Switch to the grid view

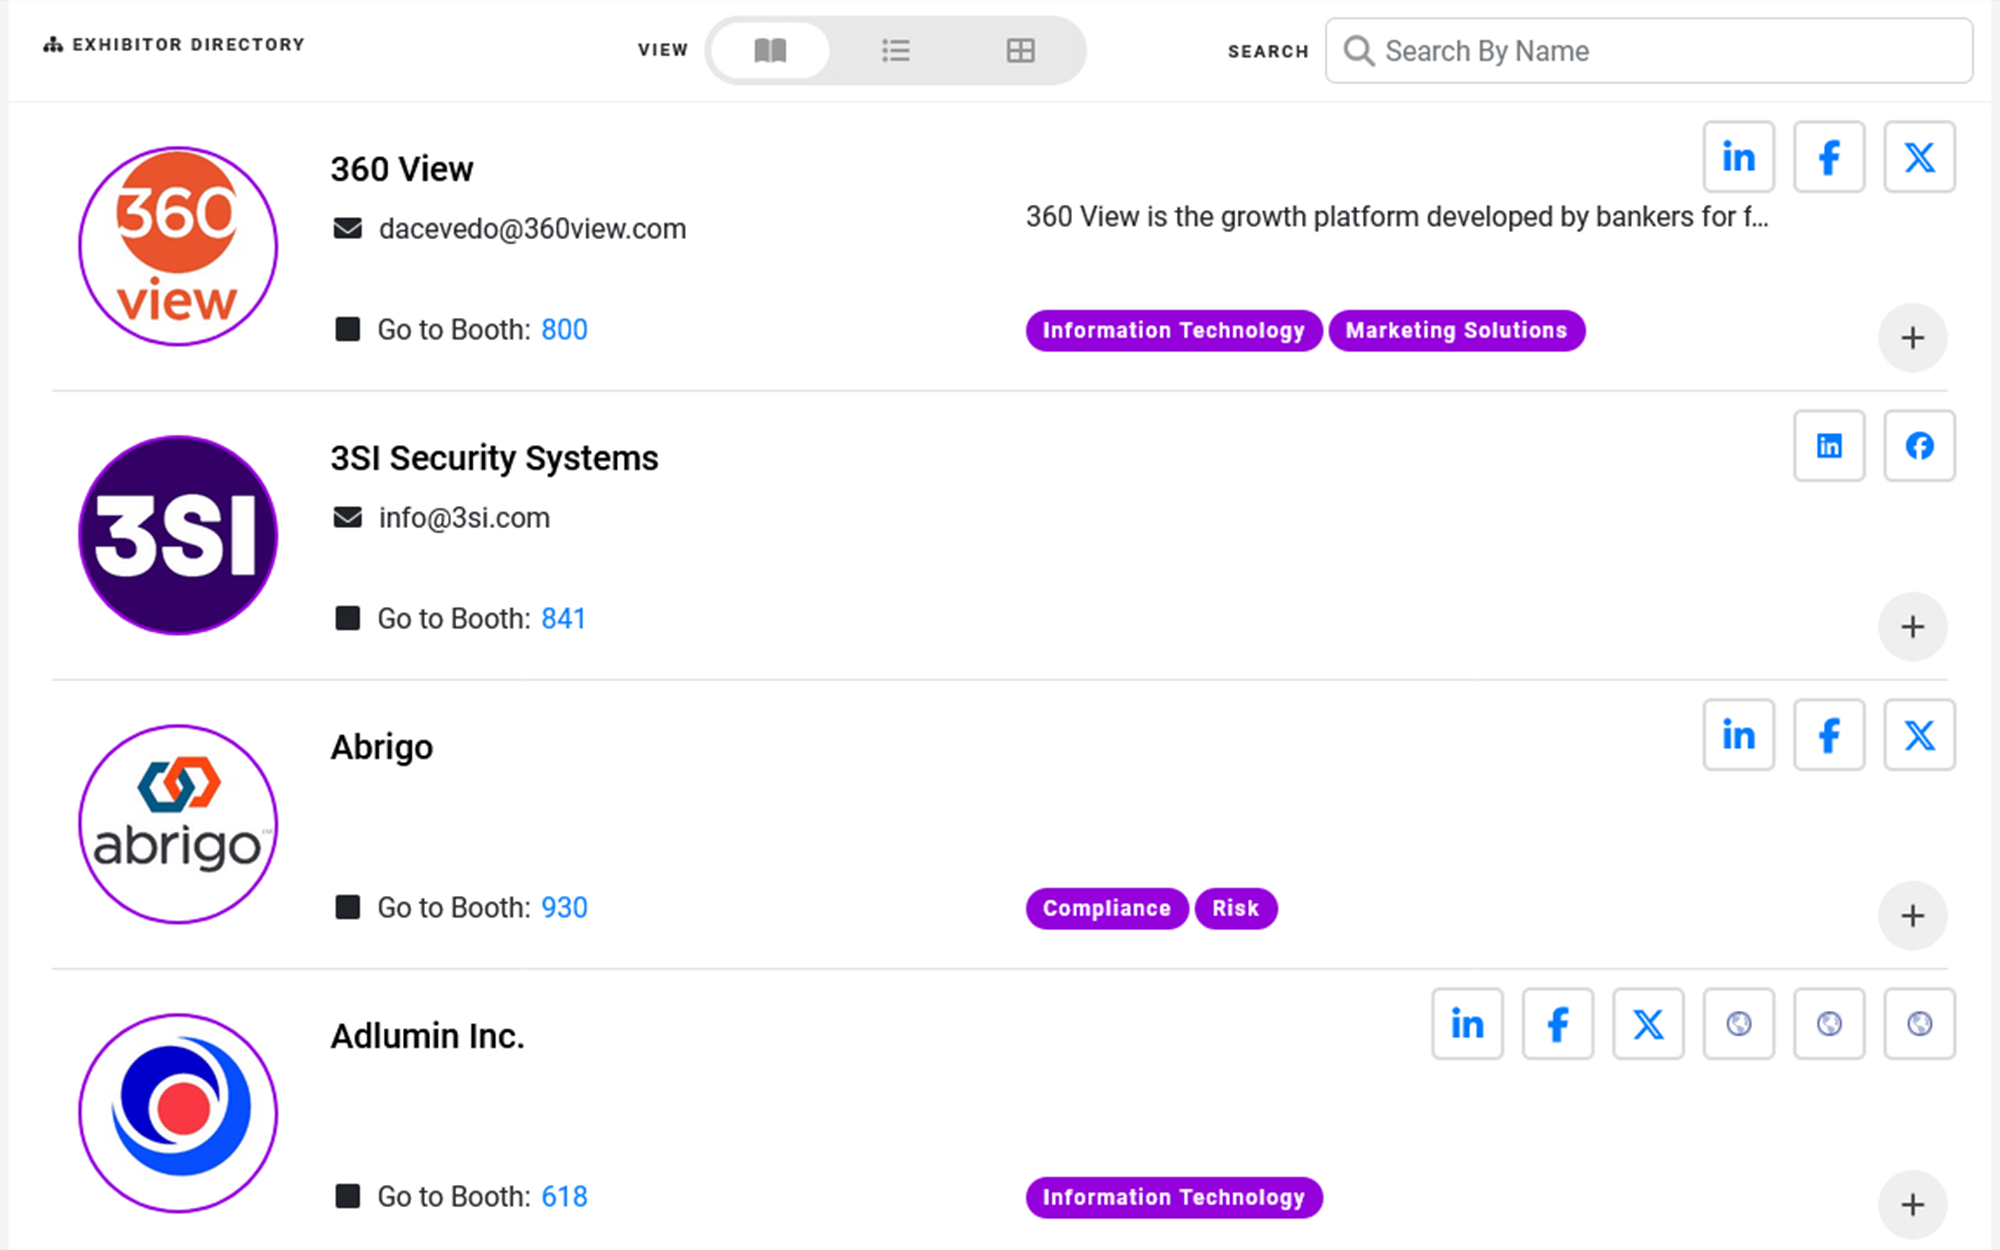click(1020, 50)
